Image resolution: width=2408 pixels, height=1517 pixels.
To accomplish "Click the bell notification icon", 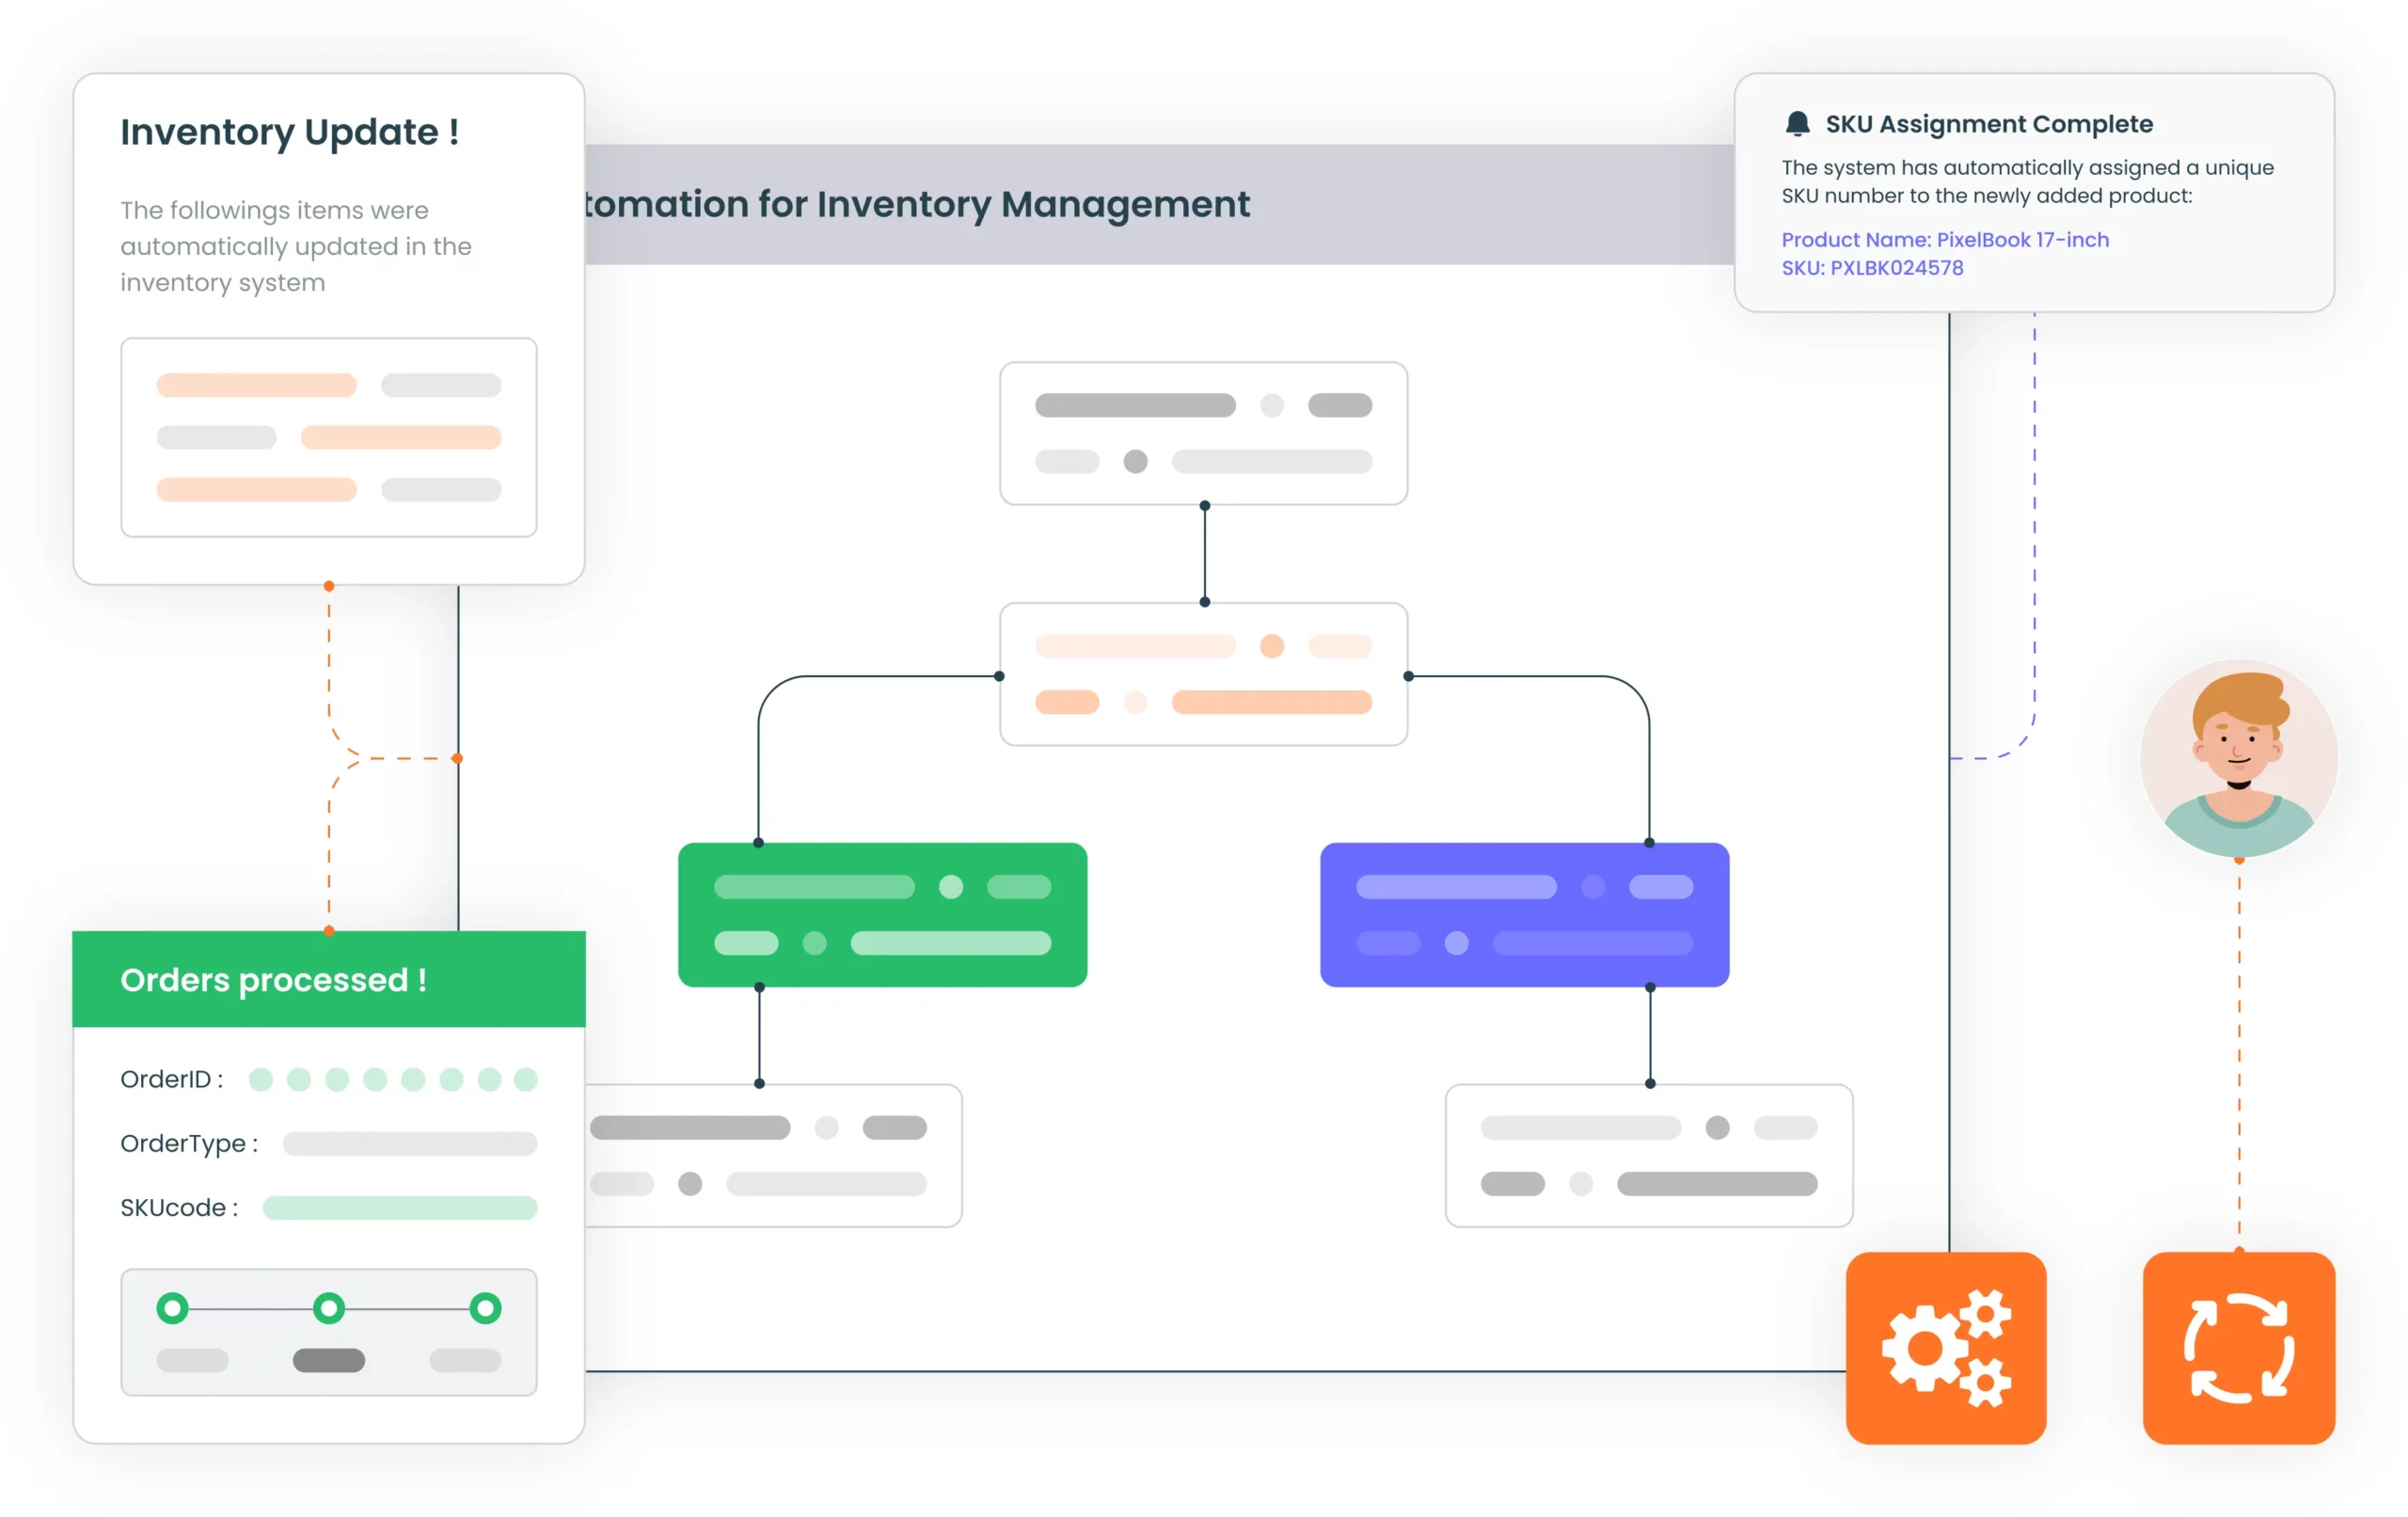I will 1797,124.
